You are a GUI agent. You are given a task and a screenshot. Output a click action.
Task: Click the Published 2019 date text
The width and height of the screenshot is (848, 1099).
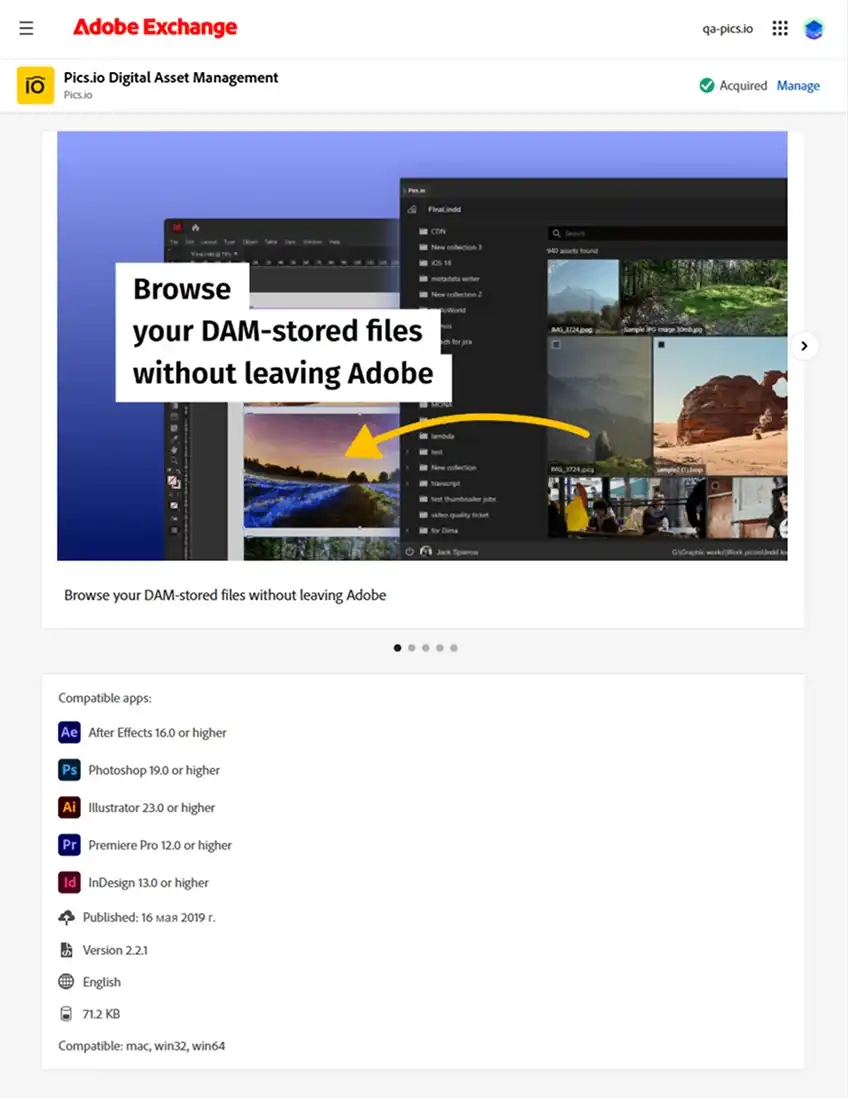click(149, 917)
